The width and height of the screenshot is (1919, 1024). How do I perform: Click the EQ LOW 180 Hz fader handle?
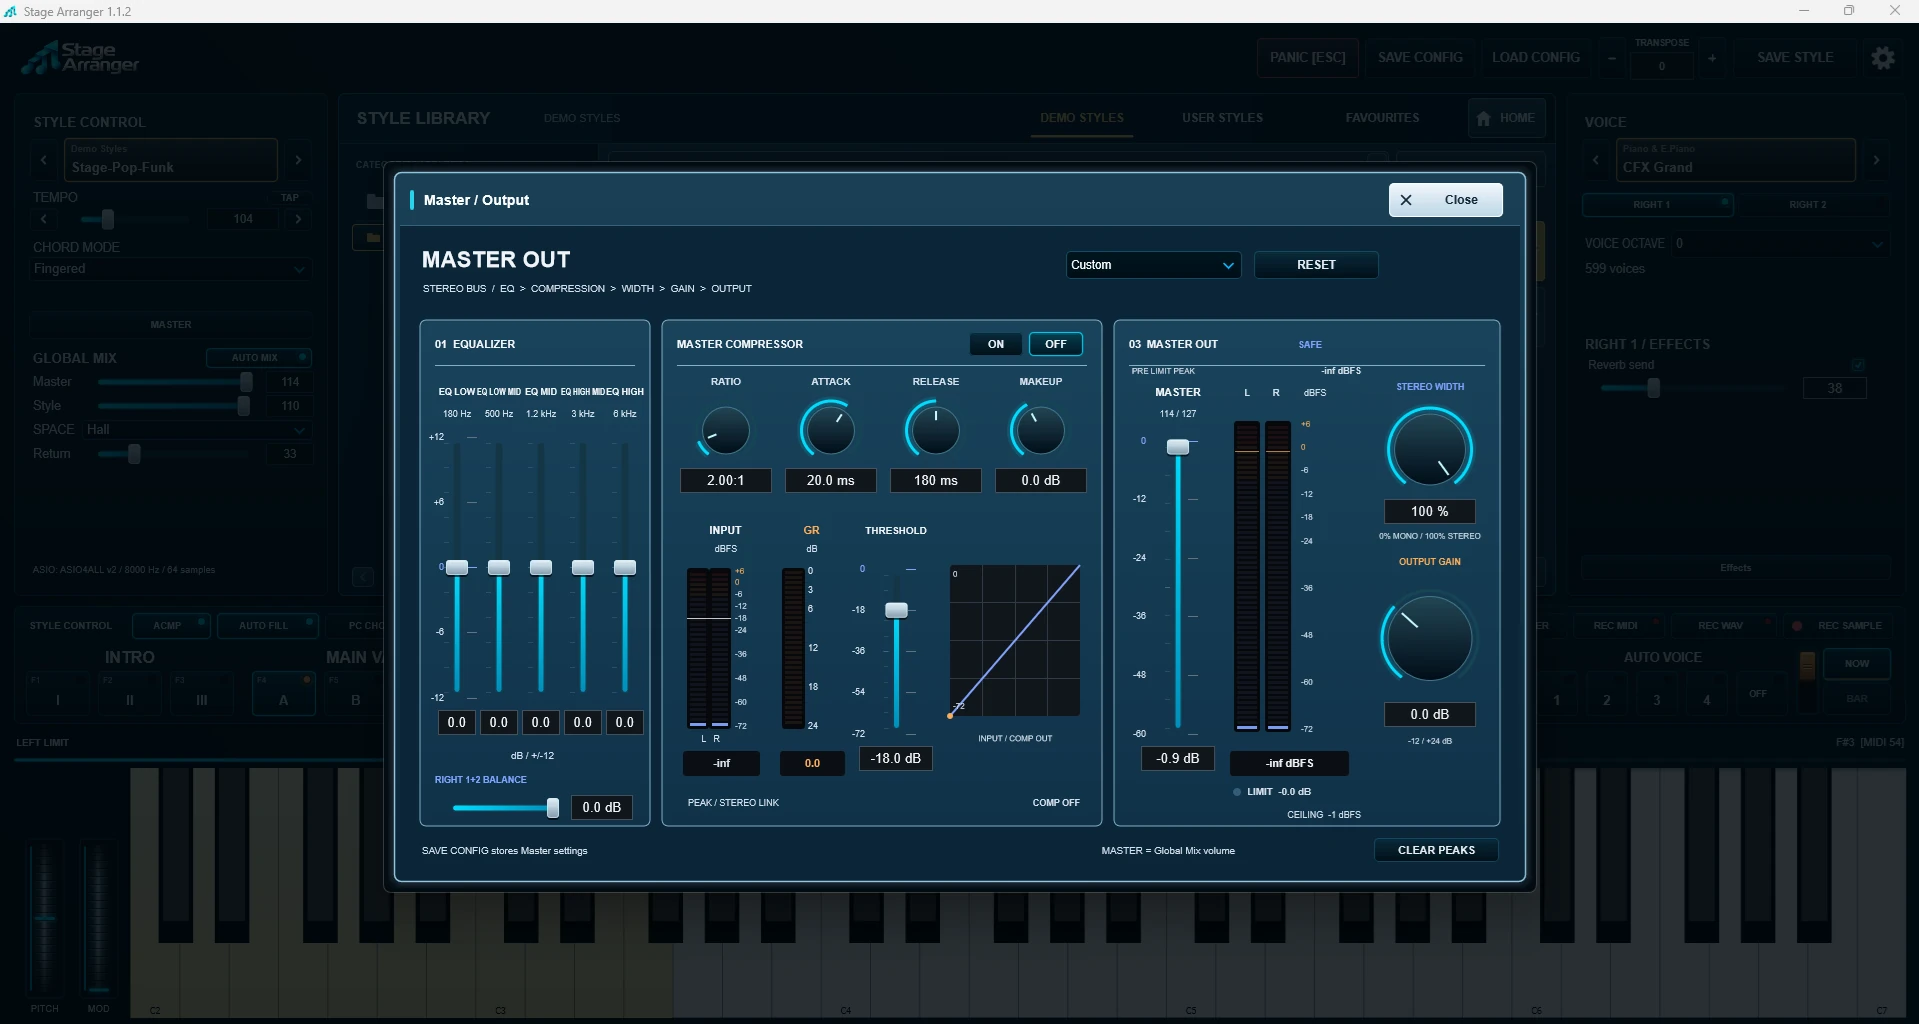[457, 568]
